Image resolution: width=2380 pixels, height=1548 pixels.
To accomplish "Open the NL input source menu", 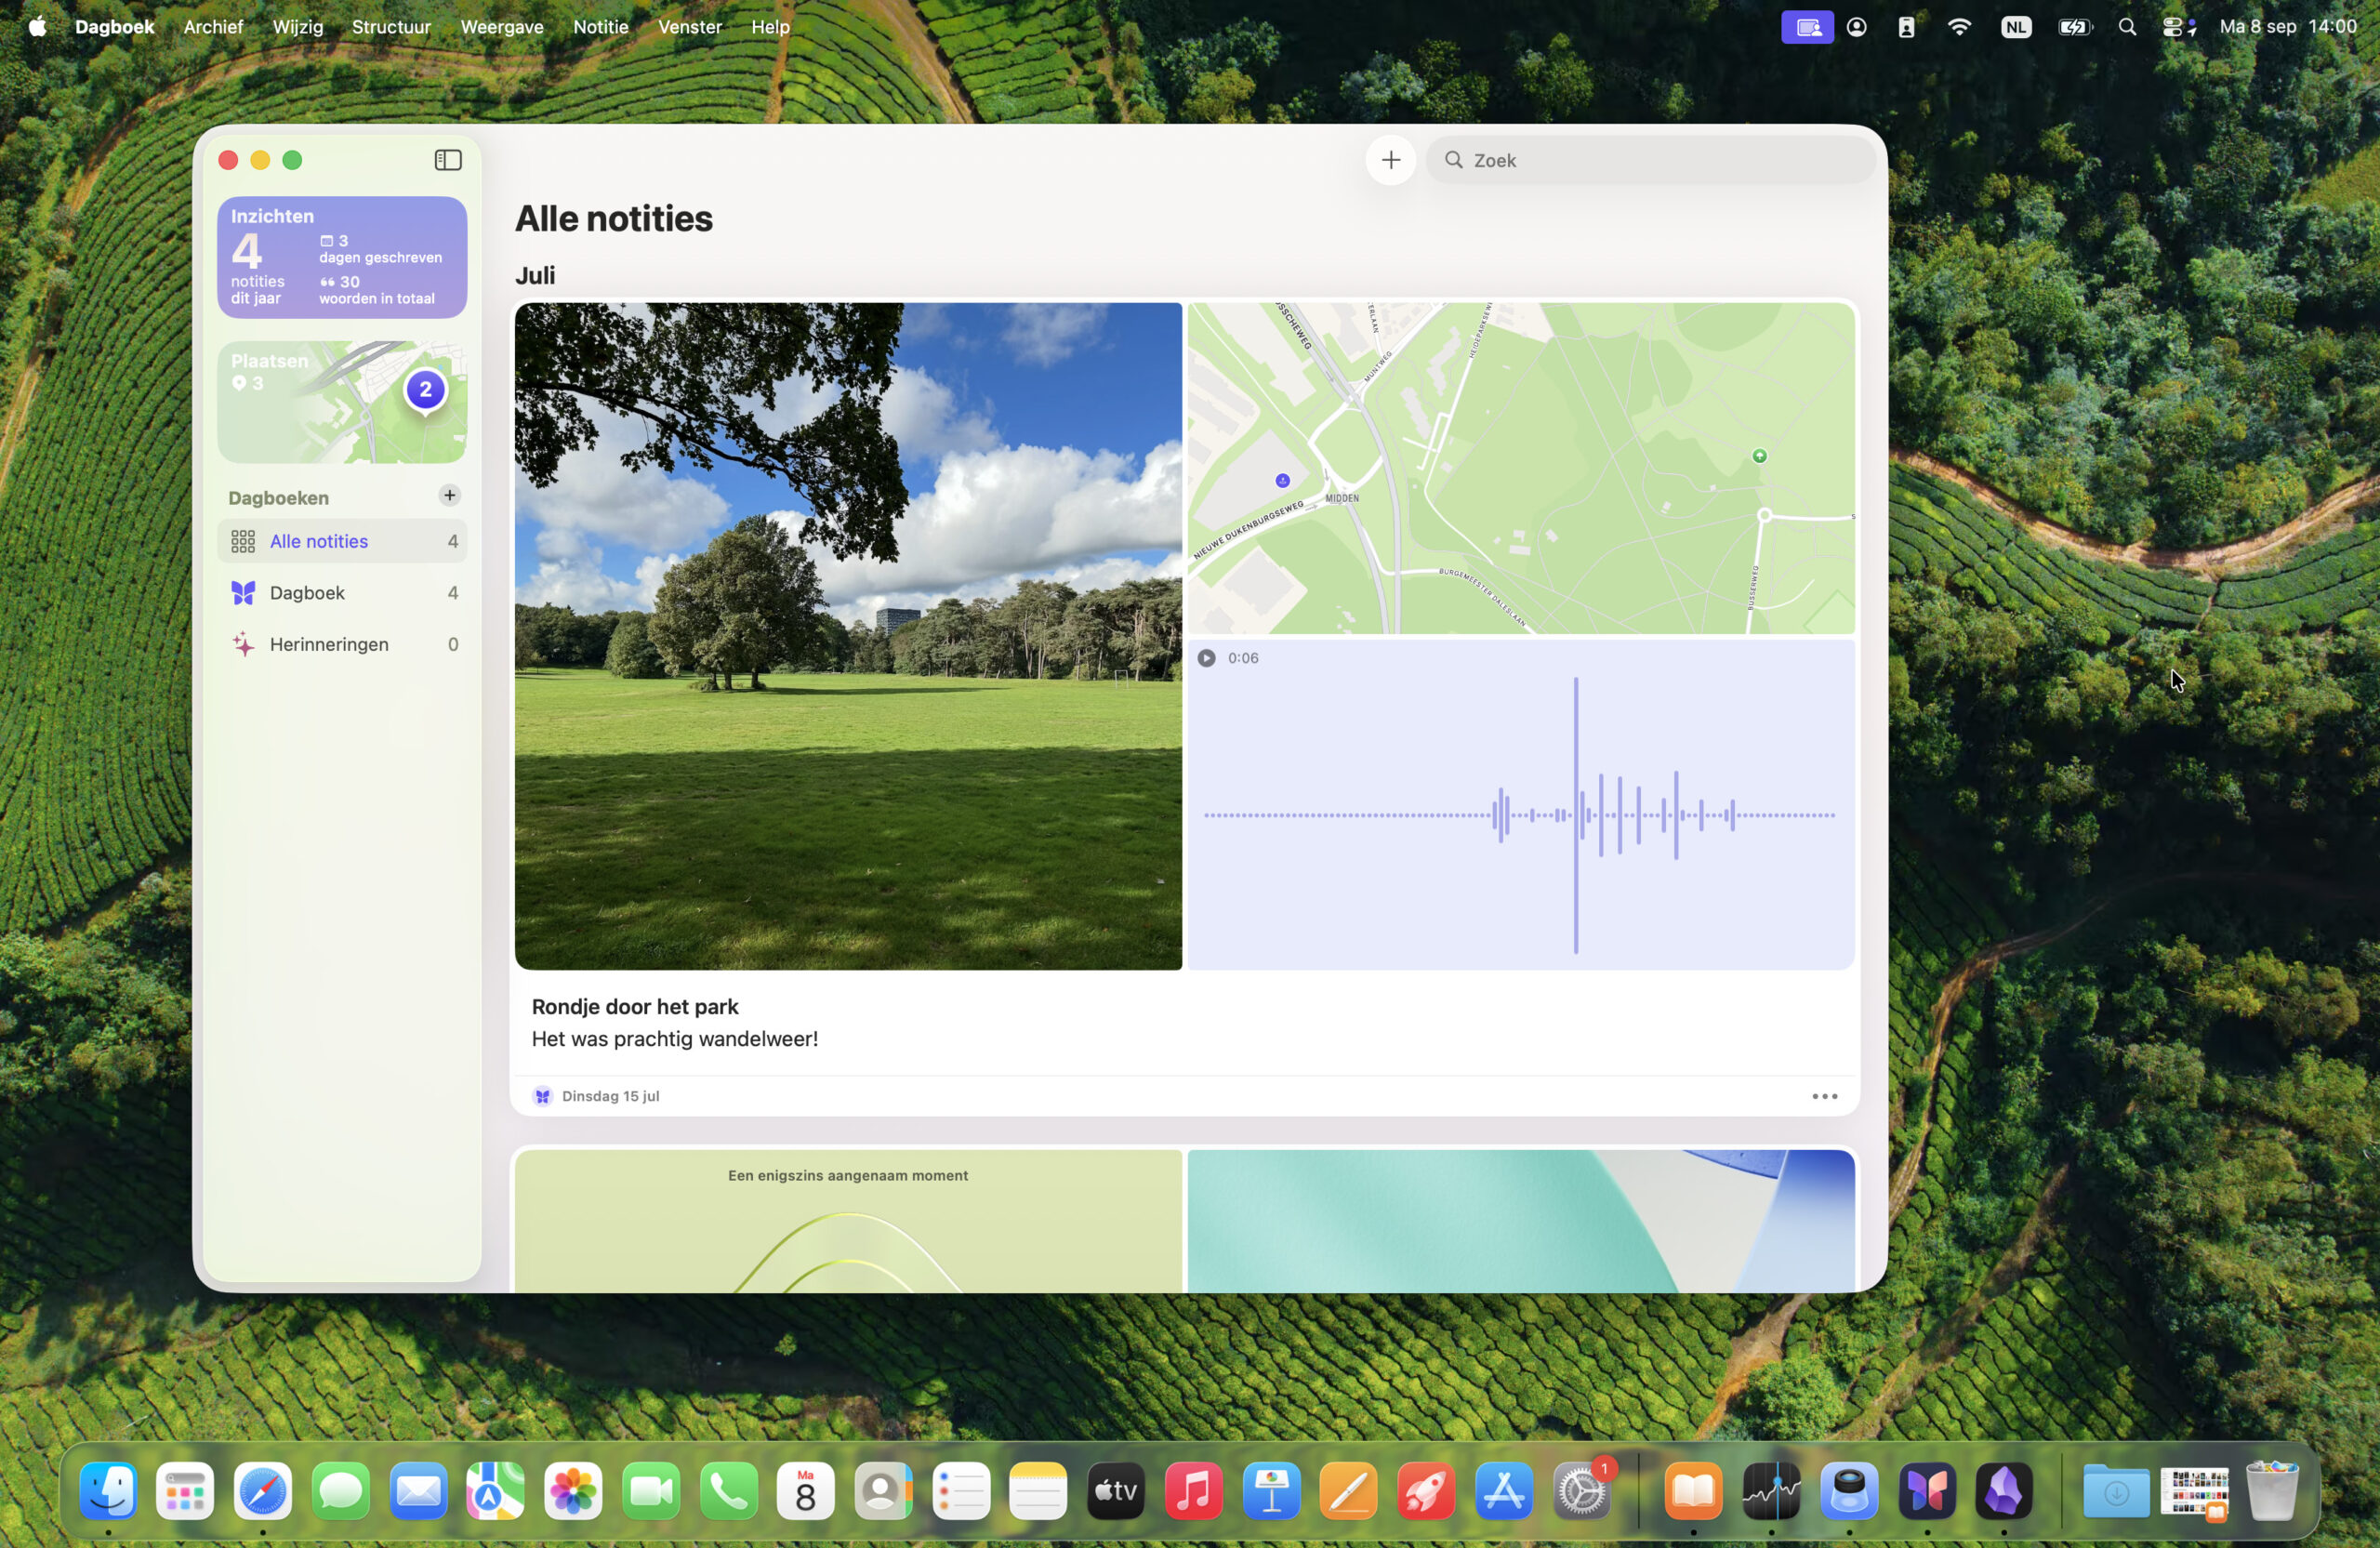I will [2015, 27].
